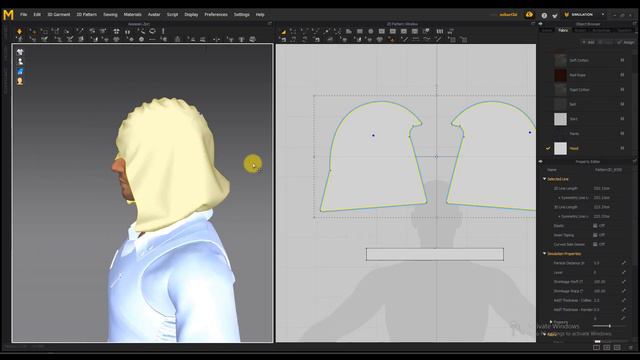This screenshot has width=640, height=360.
Task: Click avatar head icon in 3D viewport
Action: 20,81
